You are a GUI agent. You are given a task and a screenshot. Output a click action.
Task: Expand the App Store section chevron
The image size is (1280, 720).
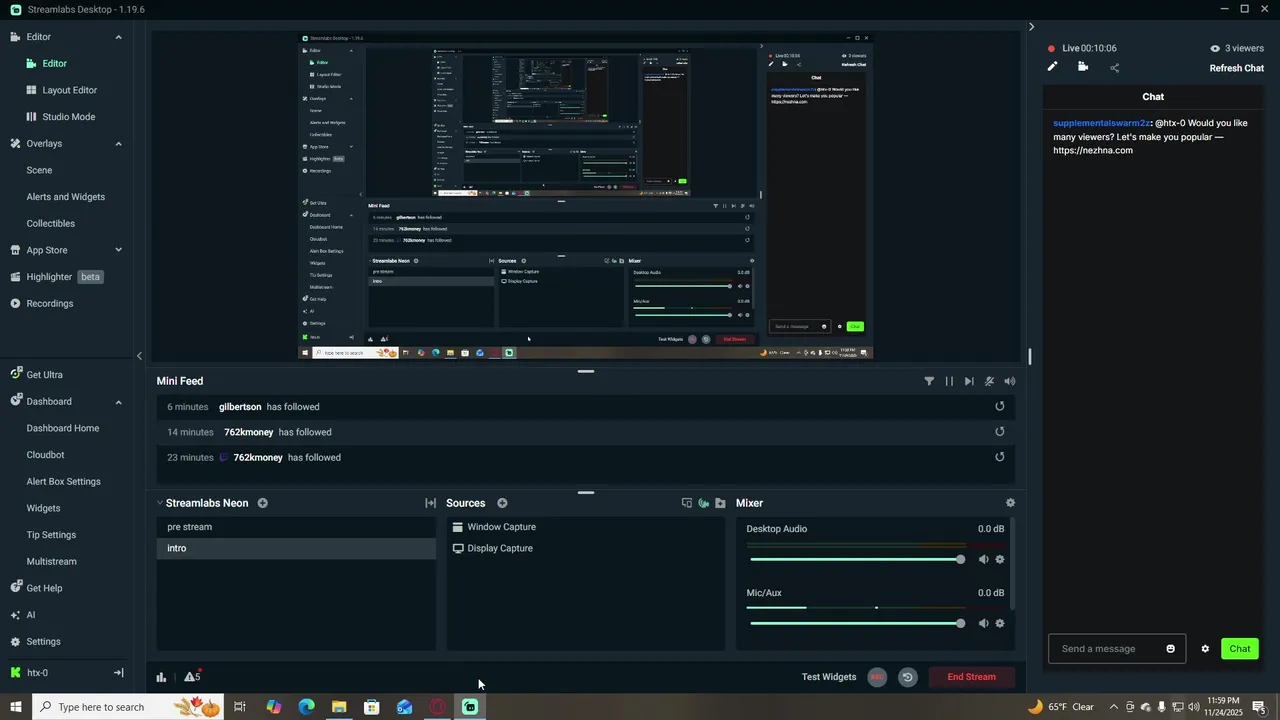(118, 250)
